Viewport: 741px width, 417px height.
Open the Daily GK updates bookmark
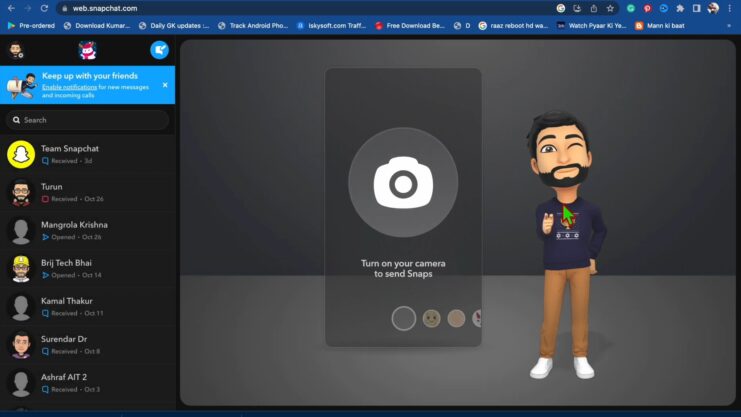(174, 26)
